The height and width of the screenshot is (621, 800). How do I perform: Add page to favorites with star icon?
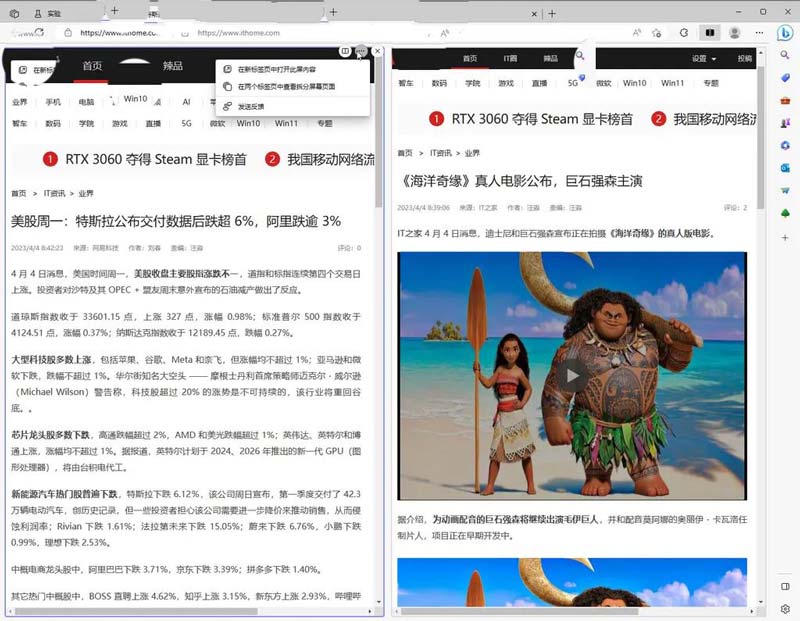coord(657,33)
